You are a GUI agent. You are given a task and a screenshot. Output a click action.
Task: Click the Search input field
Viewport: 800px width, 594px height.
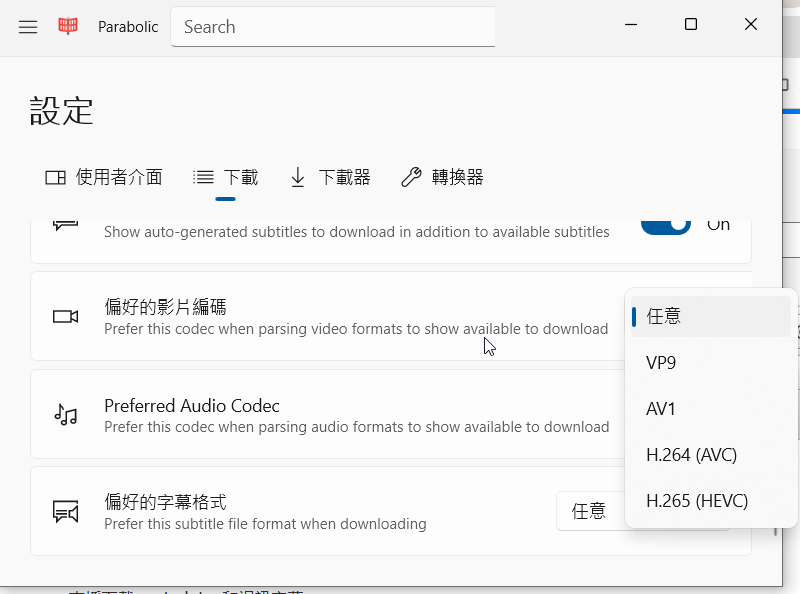click(x=333, y=27)
